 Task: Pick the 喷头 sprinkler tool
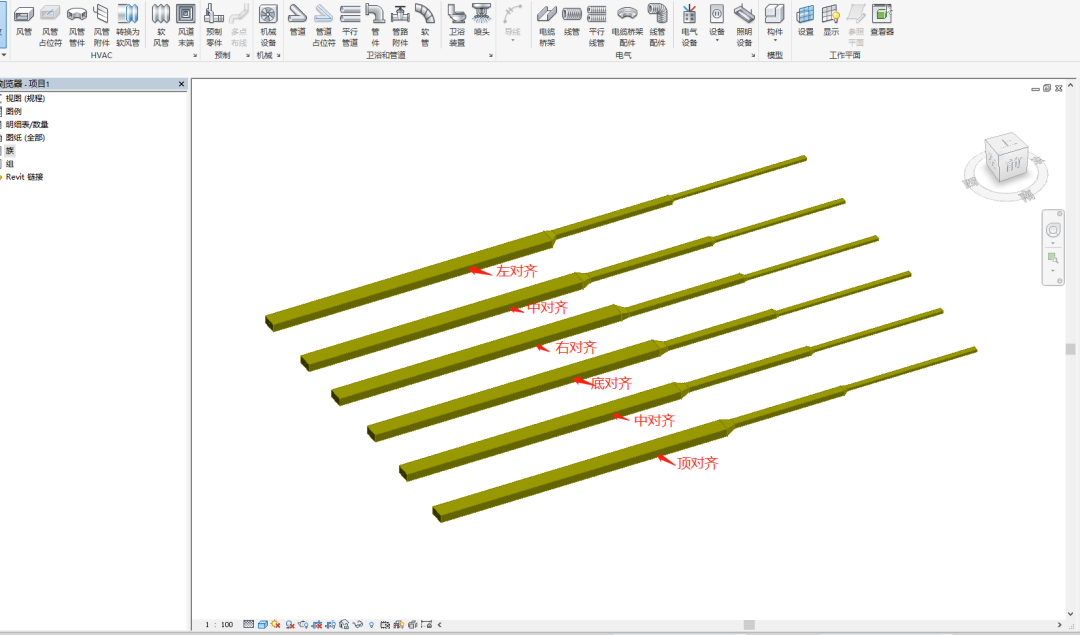[x=482, y=22]
